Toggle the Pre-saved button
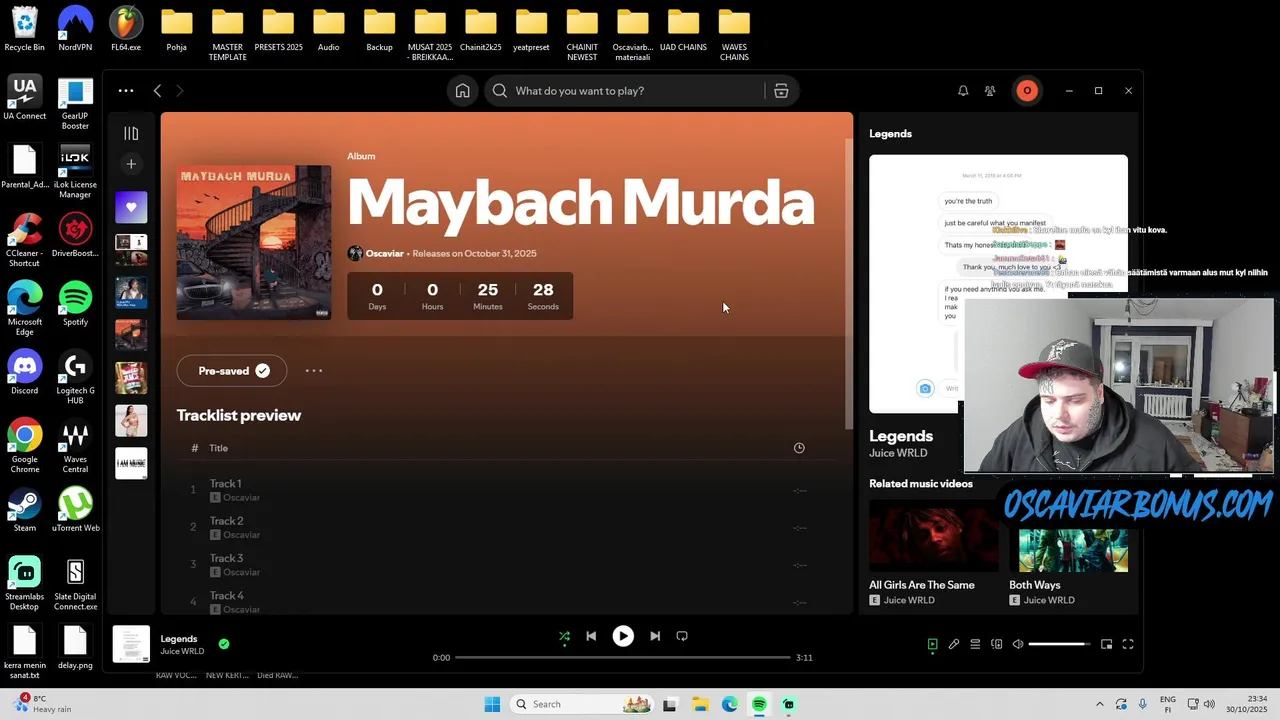This screenshot has width=1280, height=720. (x=232, y=371)
